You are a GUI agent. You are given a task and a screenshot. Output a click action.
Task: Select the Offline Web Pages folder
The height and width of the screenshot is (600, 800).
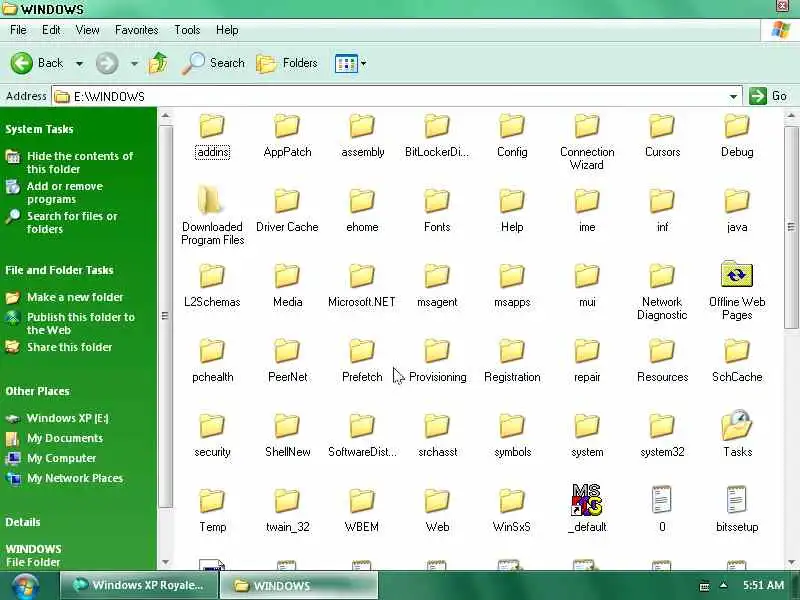click(737, 291)
